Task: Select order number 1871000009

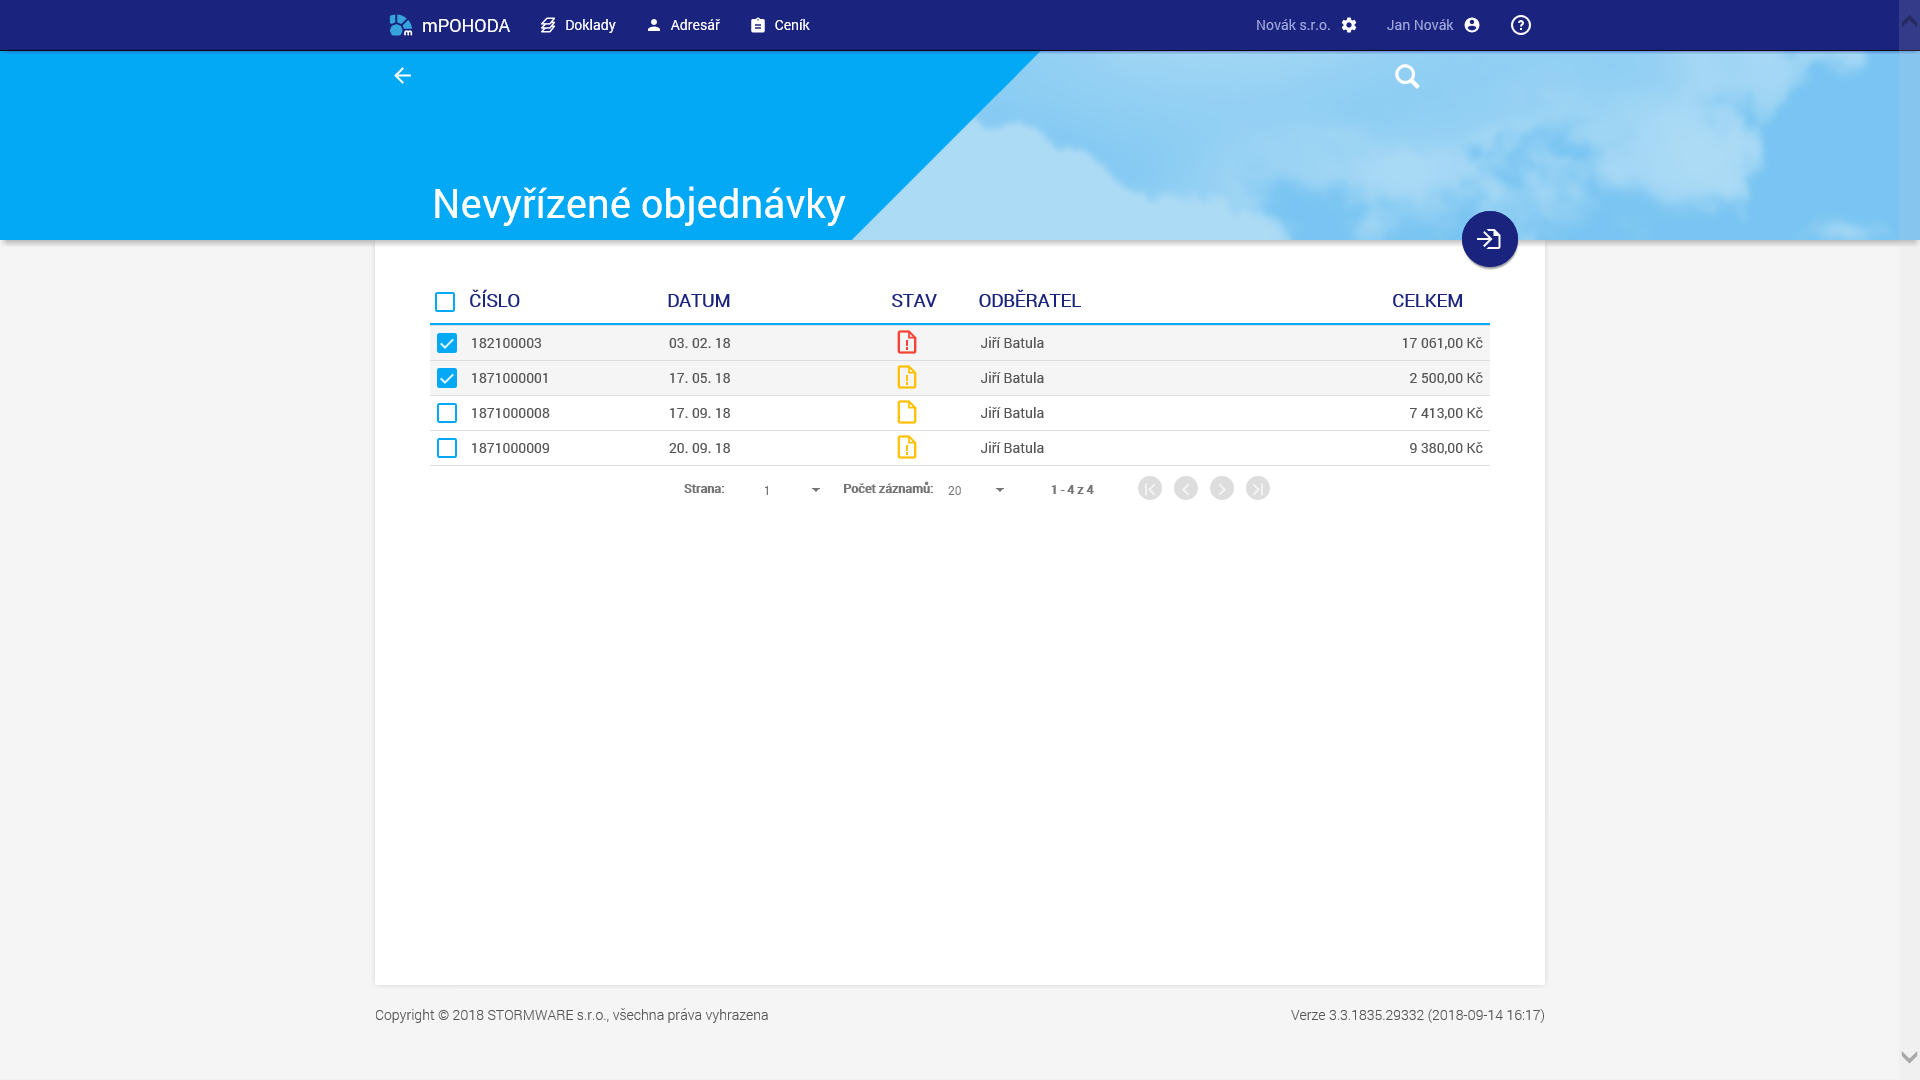Action: coord(510,448)
